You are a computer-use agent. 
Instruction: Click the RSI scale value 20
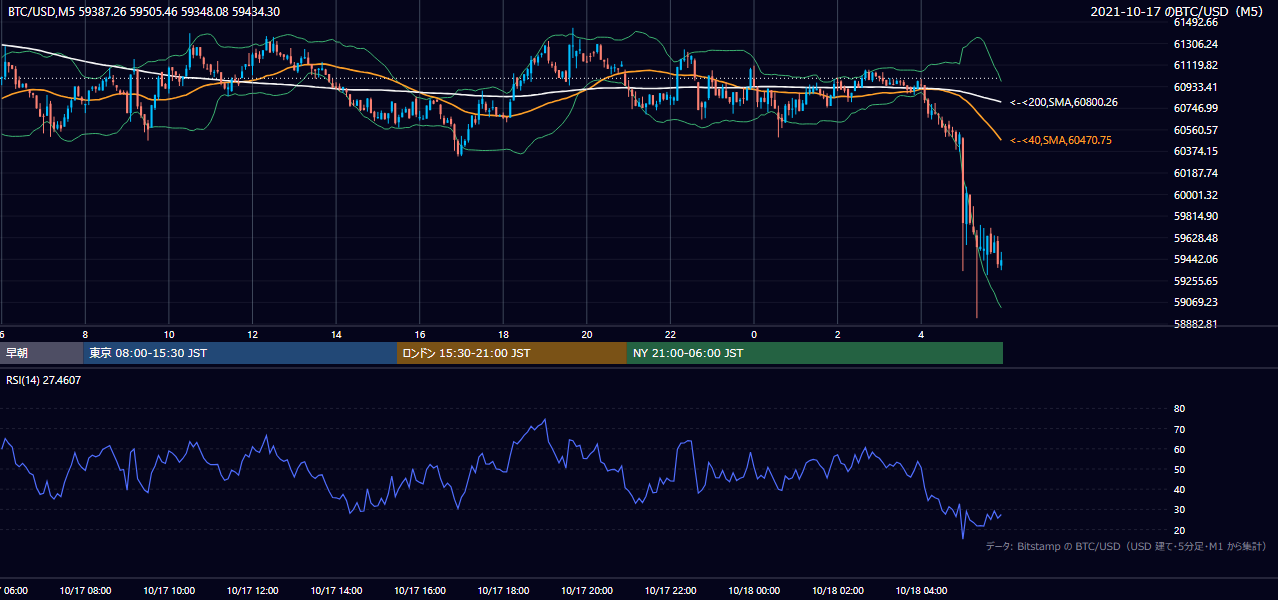1179,530
